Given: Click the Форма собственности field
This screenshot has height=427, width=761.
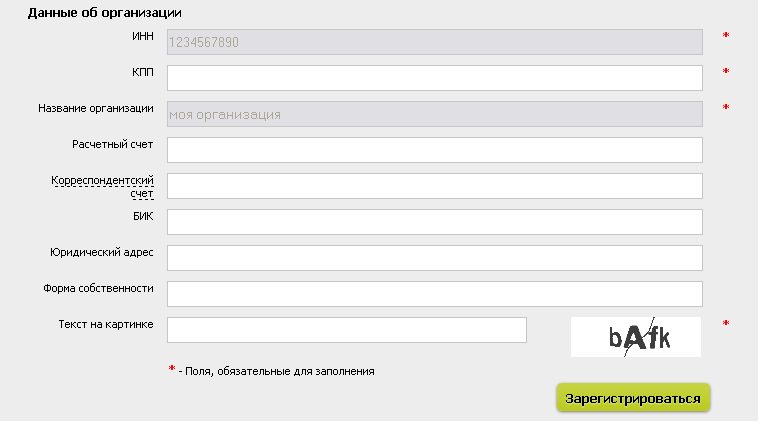Looking at the screenshot, I should coord(435,294).
